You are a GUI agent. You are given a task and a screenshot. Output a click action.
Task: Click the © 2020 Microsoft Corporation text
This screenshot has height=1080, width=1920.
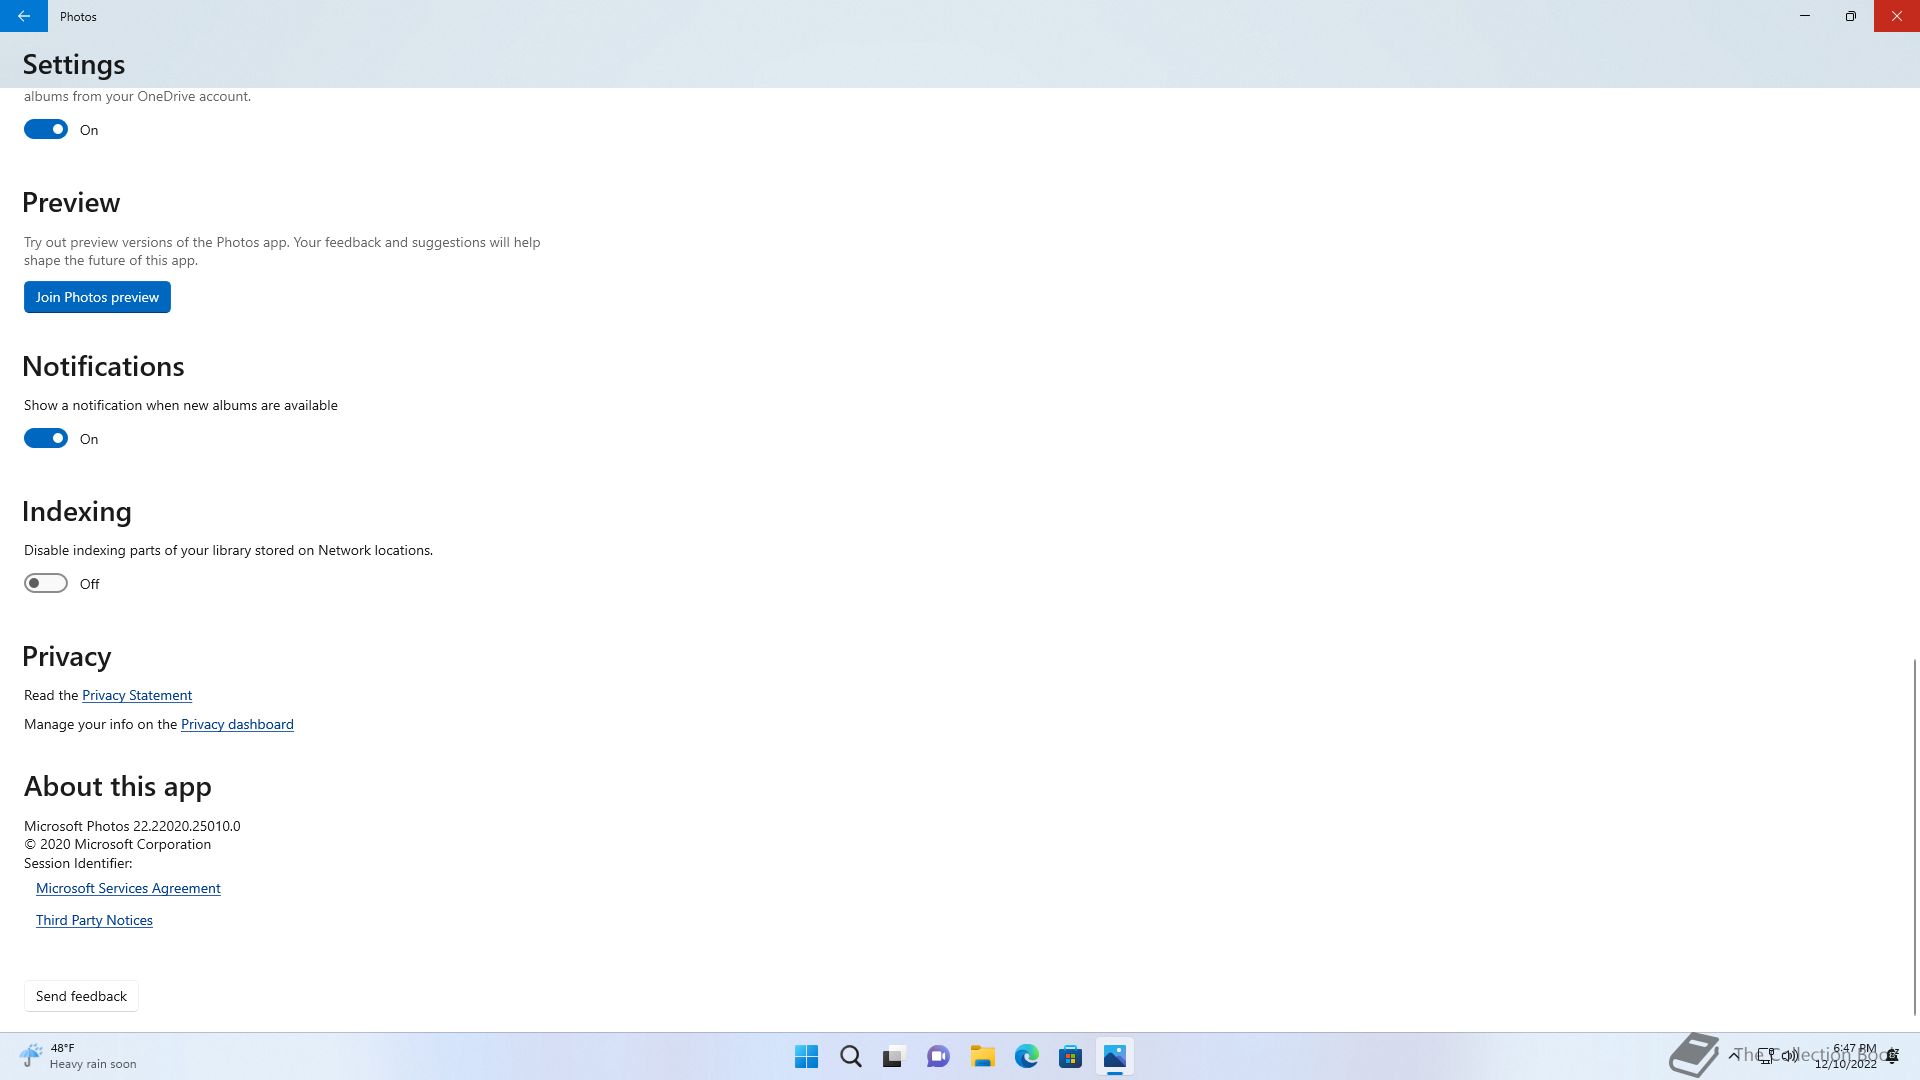tap(118, 844)
